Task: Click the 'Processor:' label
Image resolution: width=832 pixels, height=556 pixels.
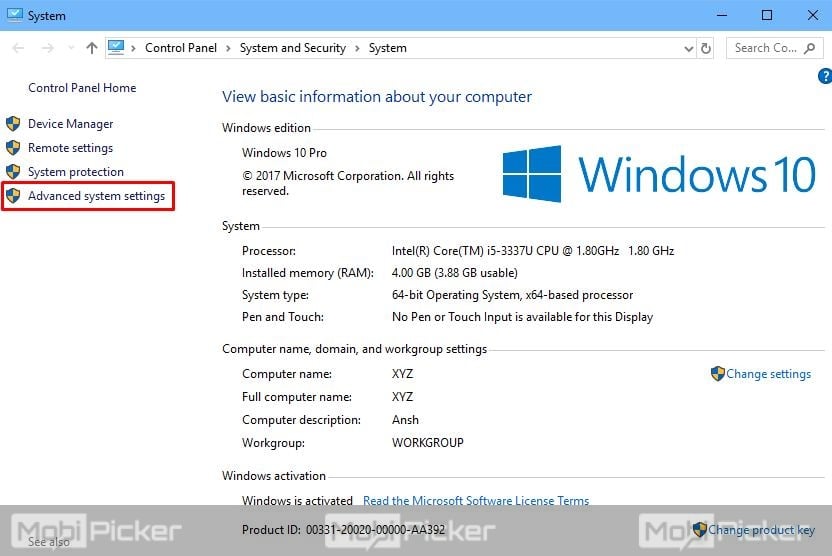Action: point(269,250)
